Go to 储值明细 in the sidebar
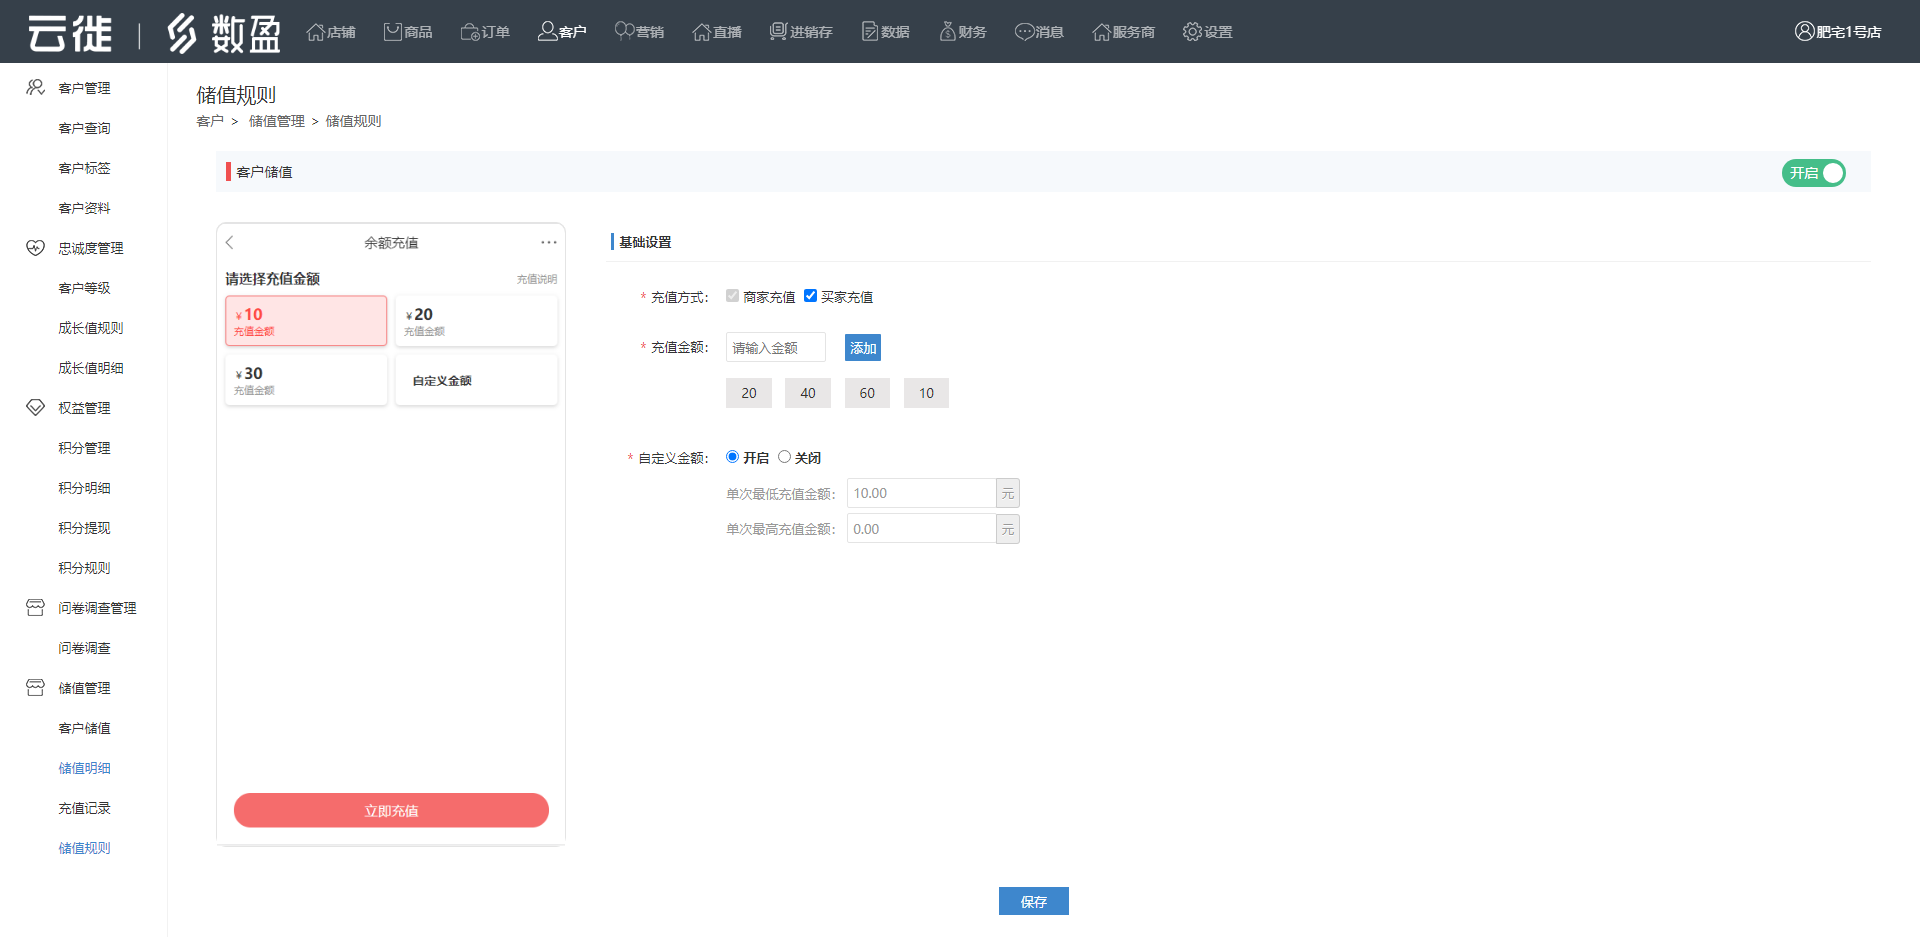The width and height of the screenshot is (1920, 937). 84,768
